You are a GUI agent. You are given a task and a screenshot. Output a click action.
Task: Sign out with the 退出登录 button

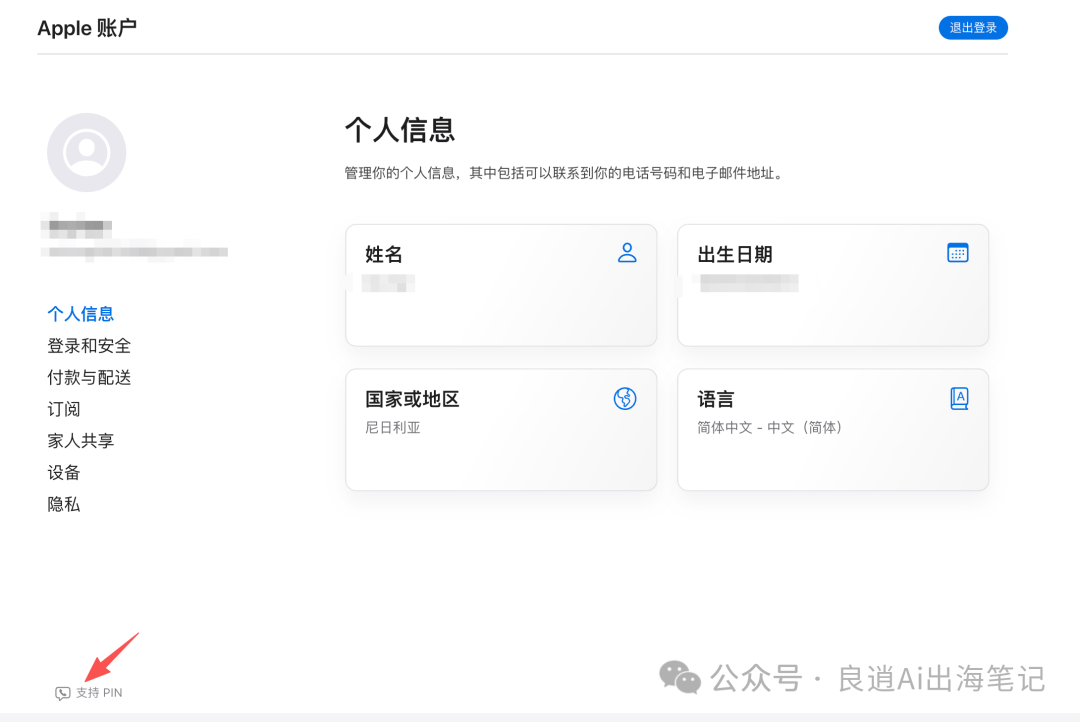pos(973,28)
